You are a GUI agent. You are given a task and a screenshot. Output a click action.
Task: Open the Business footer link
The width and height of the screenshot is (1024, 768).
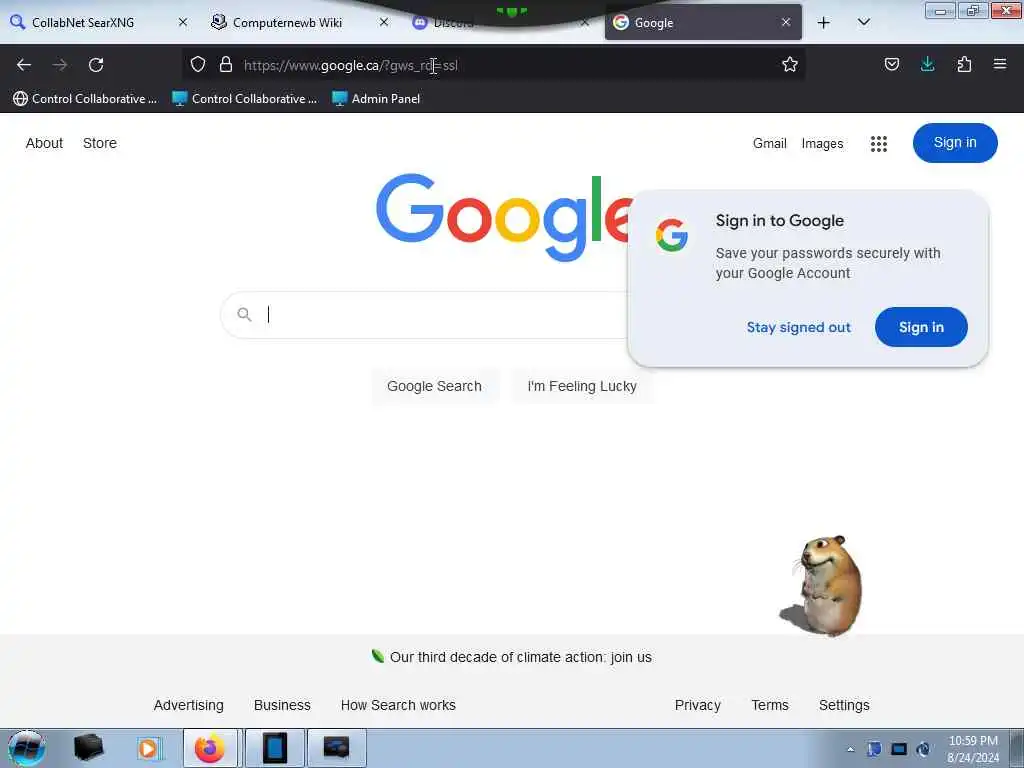tap(282, 705)
